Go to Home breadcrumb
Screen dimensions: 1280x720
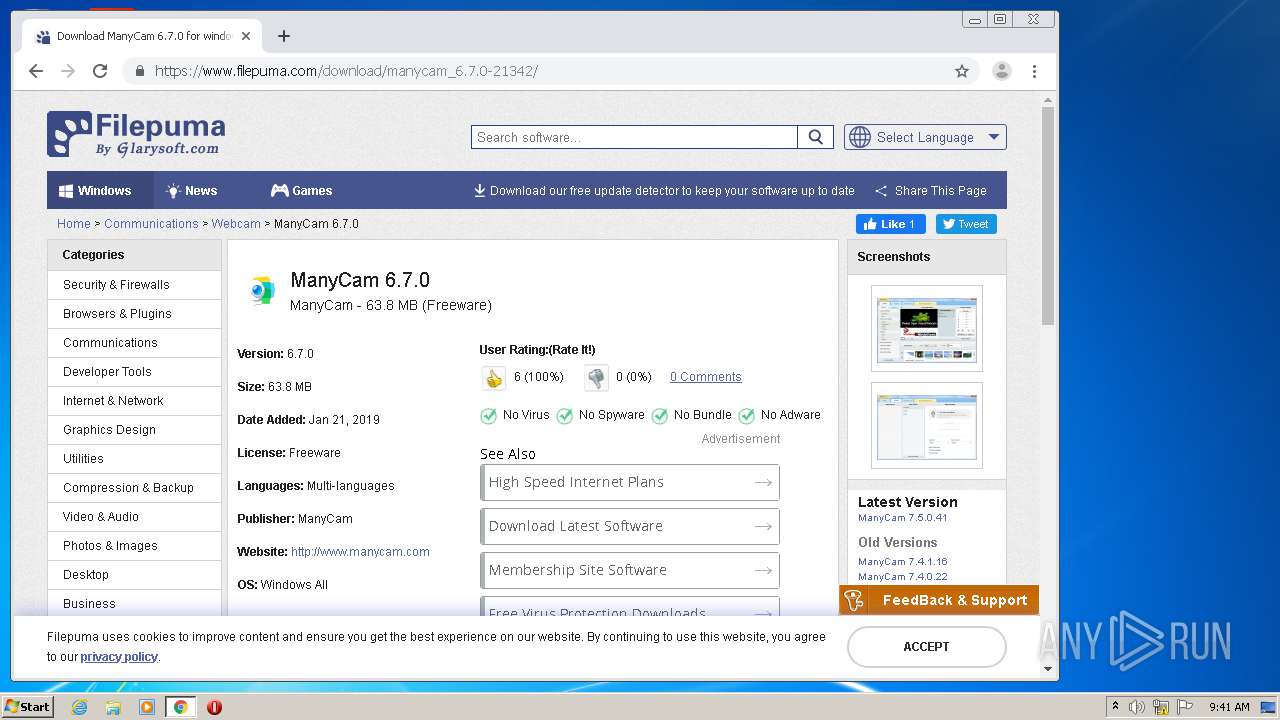73,224
